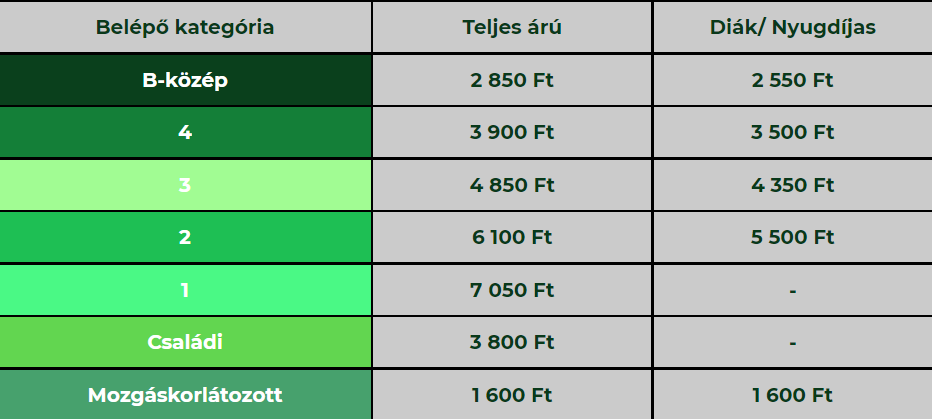Select the bright green category 1 cell
This screenshot has width=932, height=419.
185,290
